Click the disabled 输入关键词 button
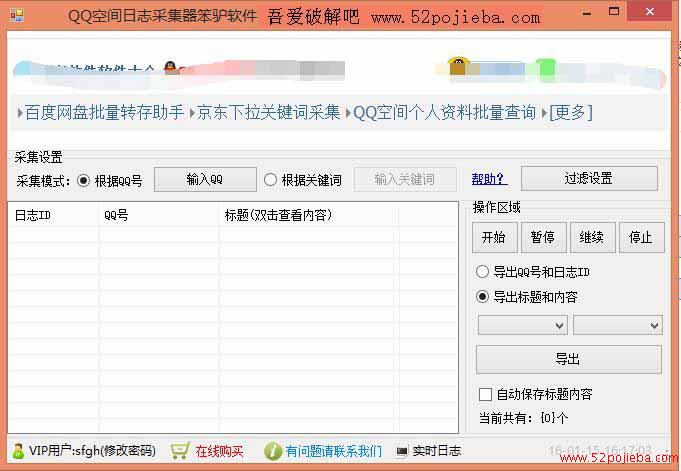The height and width of the screenshot is (471, 681). 405,179
